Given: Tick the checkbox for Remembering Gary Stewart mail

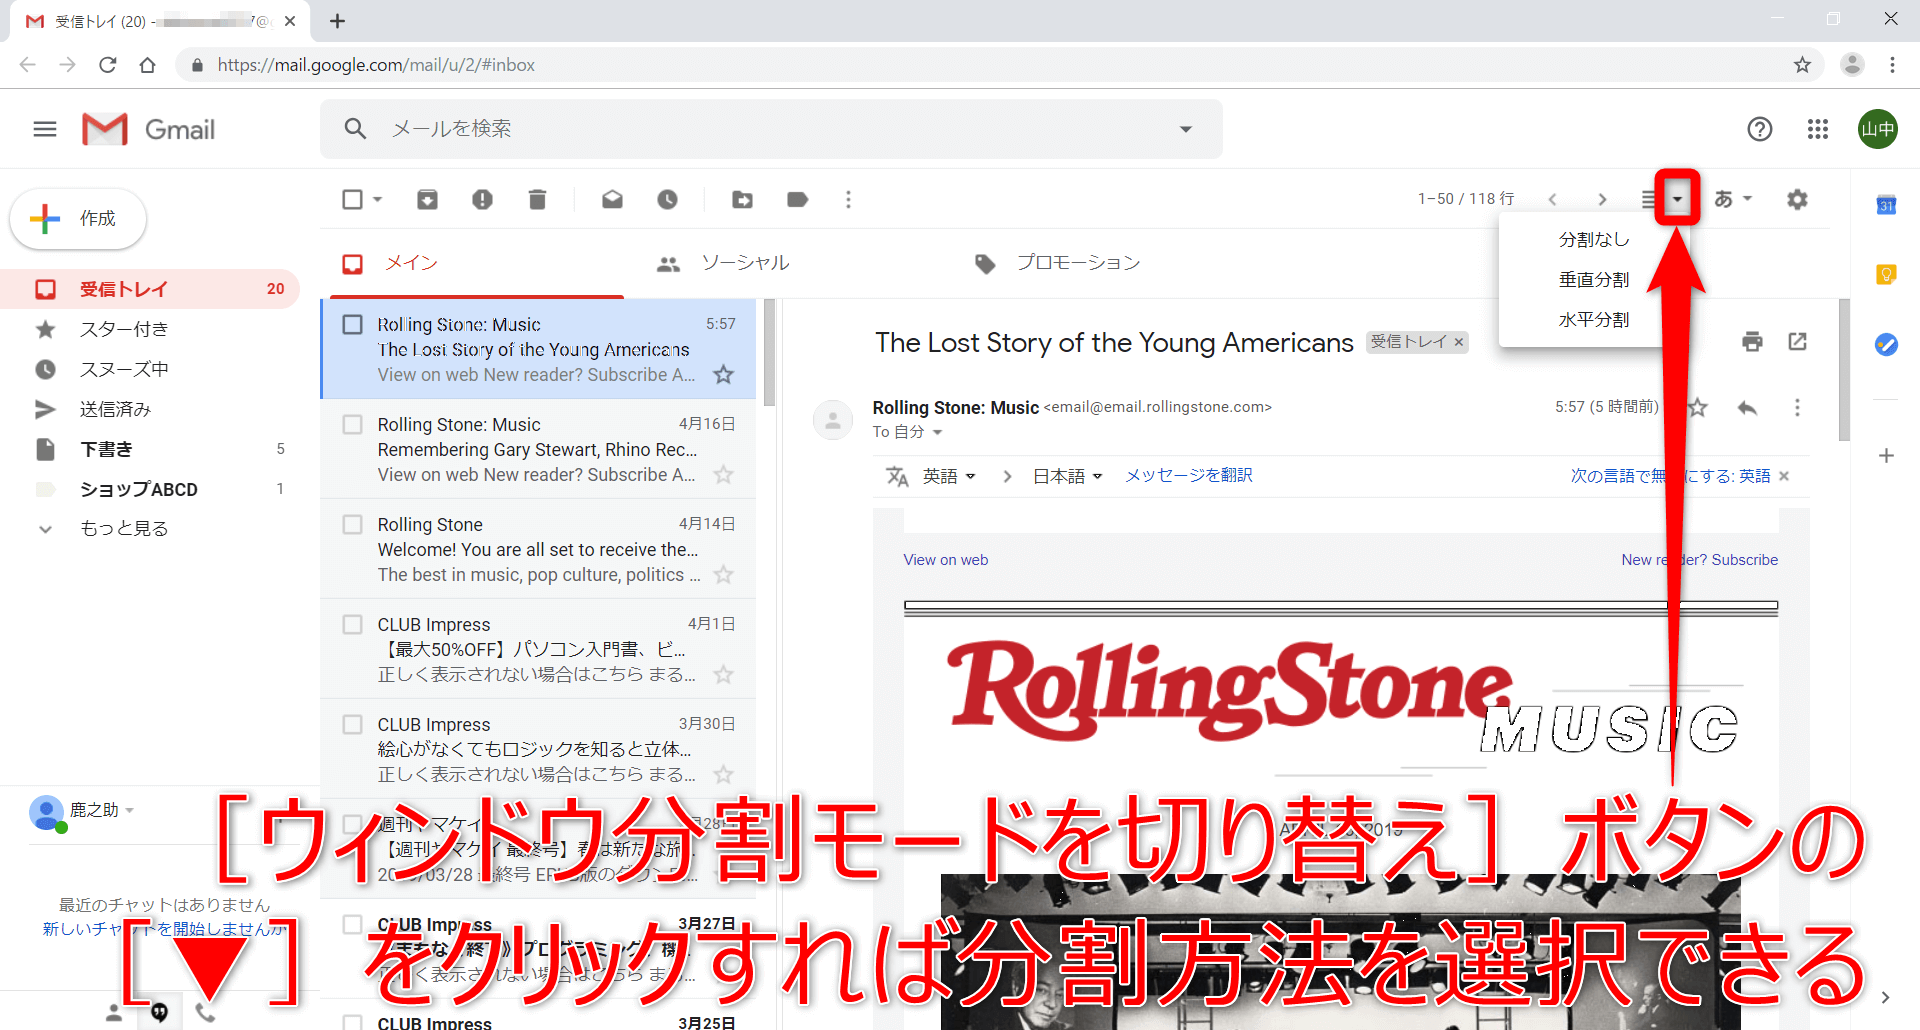Looking at the screenshot, I should (x=352, y=424).
